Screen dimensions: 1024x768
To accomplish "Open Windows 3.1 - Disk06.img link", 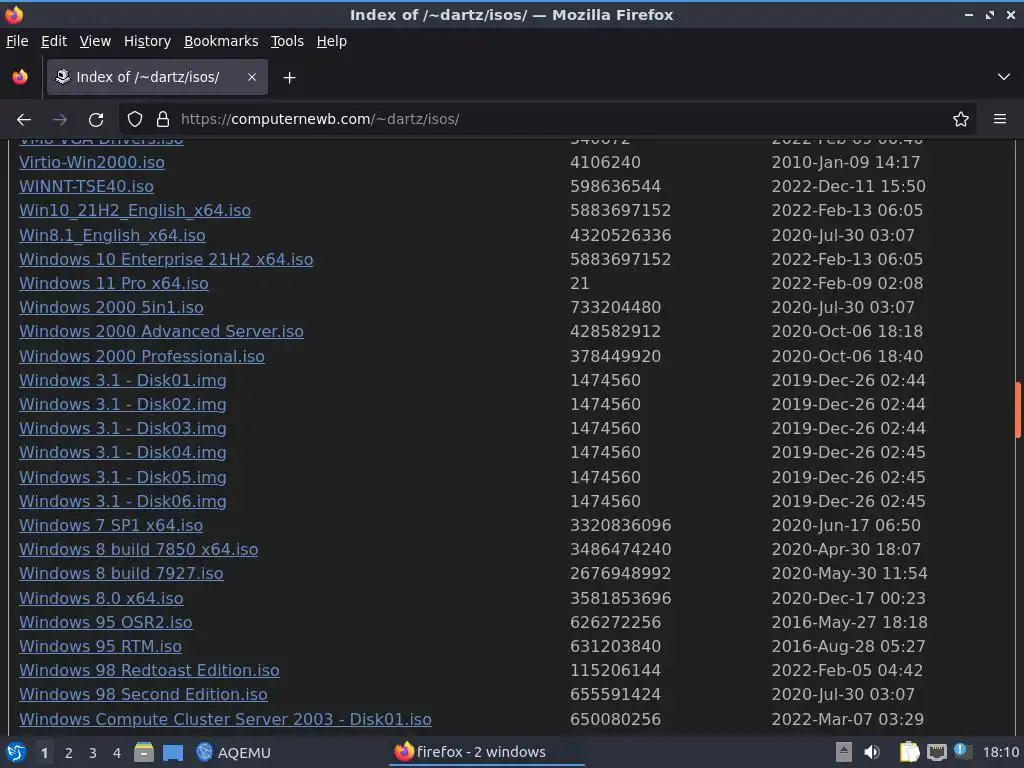I will coord(123,502).
